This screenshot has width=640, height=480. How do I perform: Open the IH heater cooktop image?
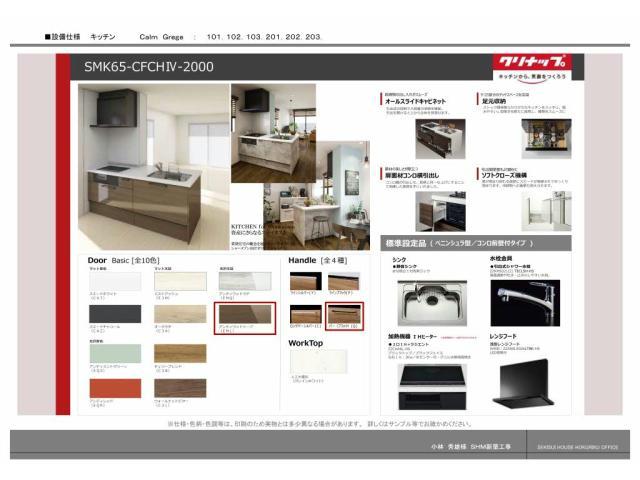[x=428, y=387]
